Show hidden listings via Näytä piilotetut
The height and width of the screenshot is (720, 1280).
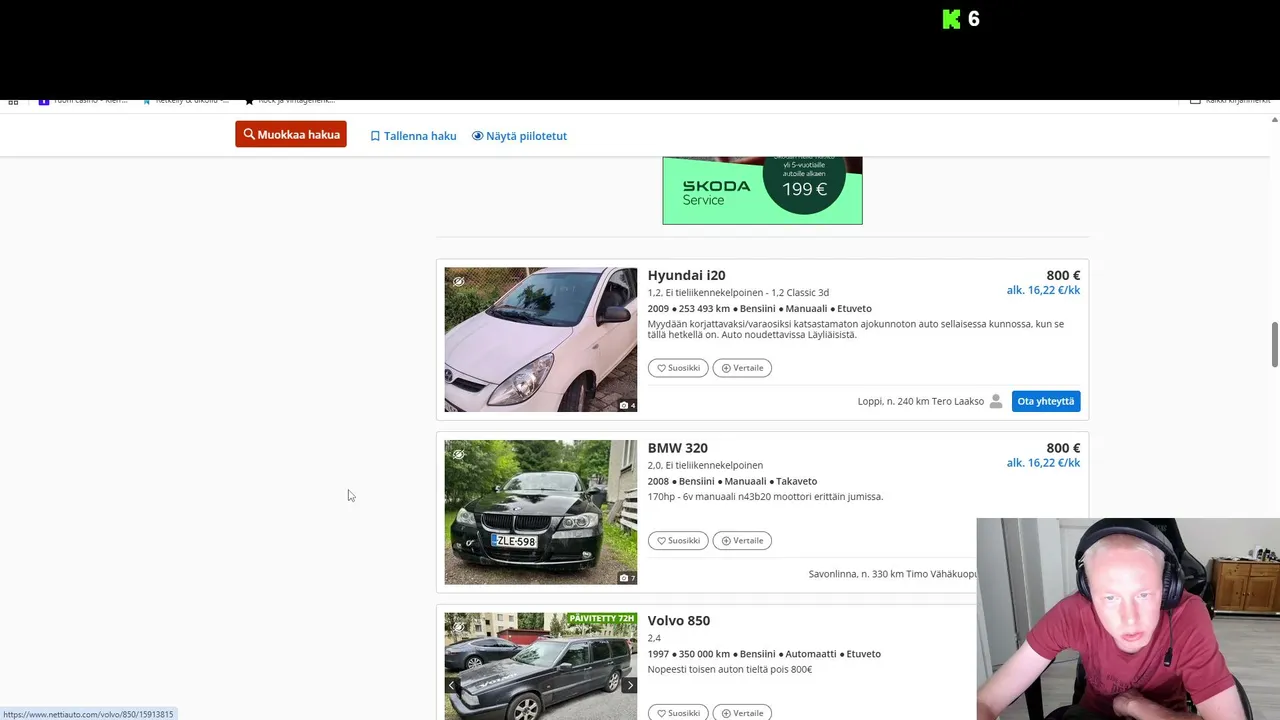click(519, 136)
